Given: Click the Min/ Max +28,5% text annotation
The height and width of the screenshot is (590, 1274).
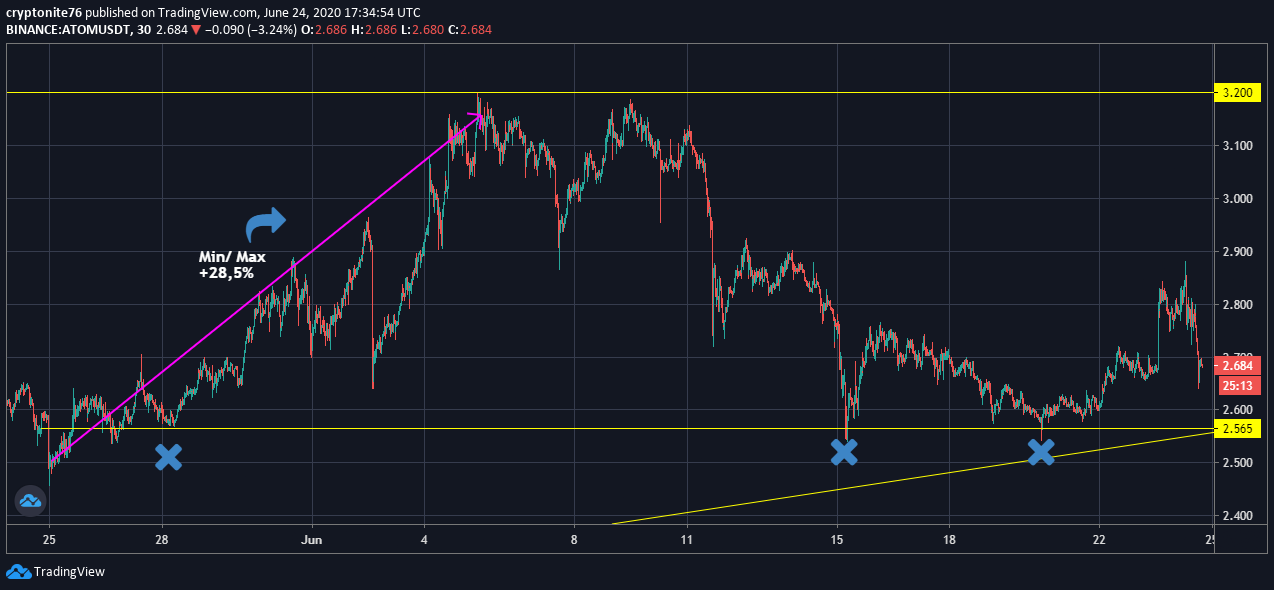Looking at the screenshot, I should click(x=232, y=265).
